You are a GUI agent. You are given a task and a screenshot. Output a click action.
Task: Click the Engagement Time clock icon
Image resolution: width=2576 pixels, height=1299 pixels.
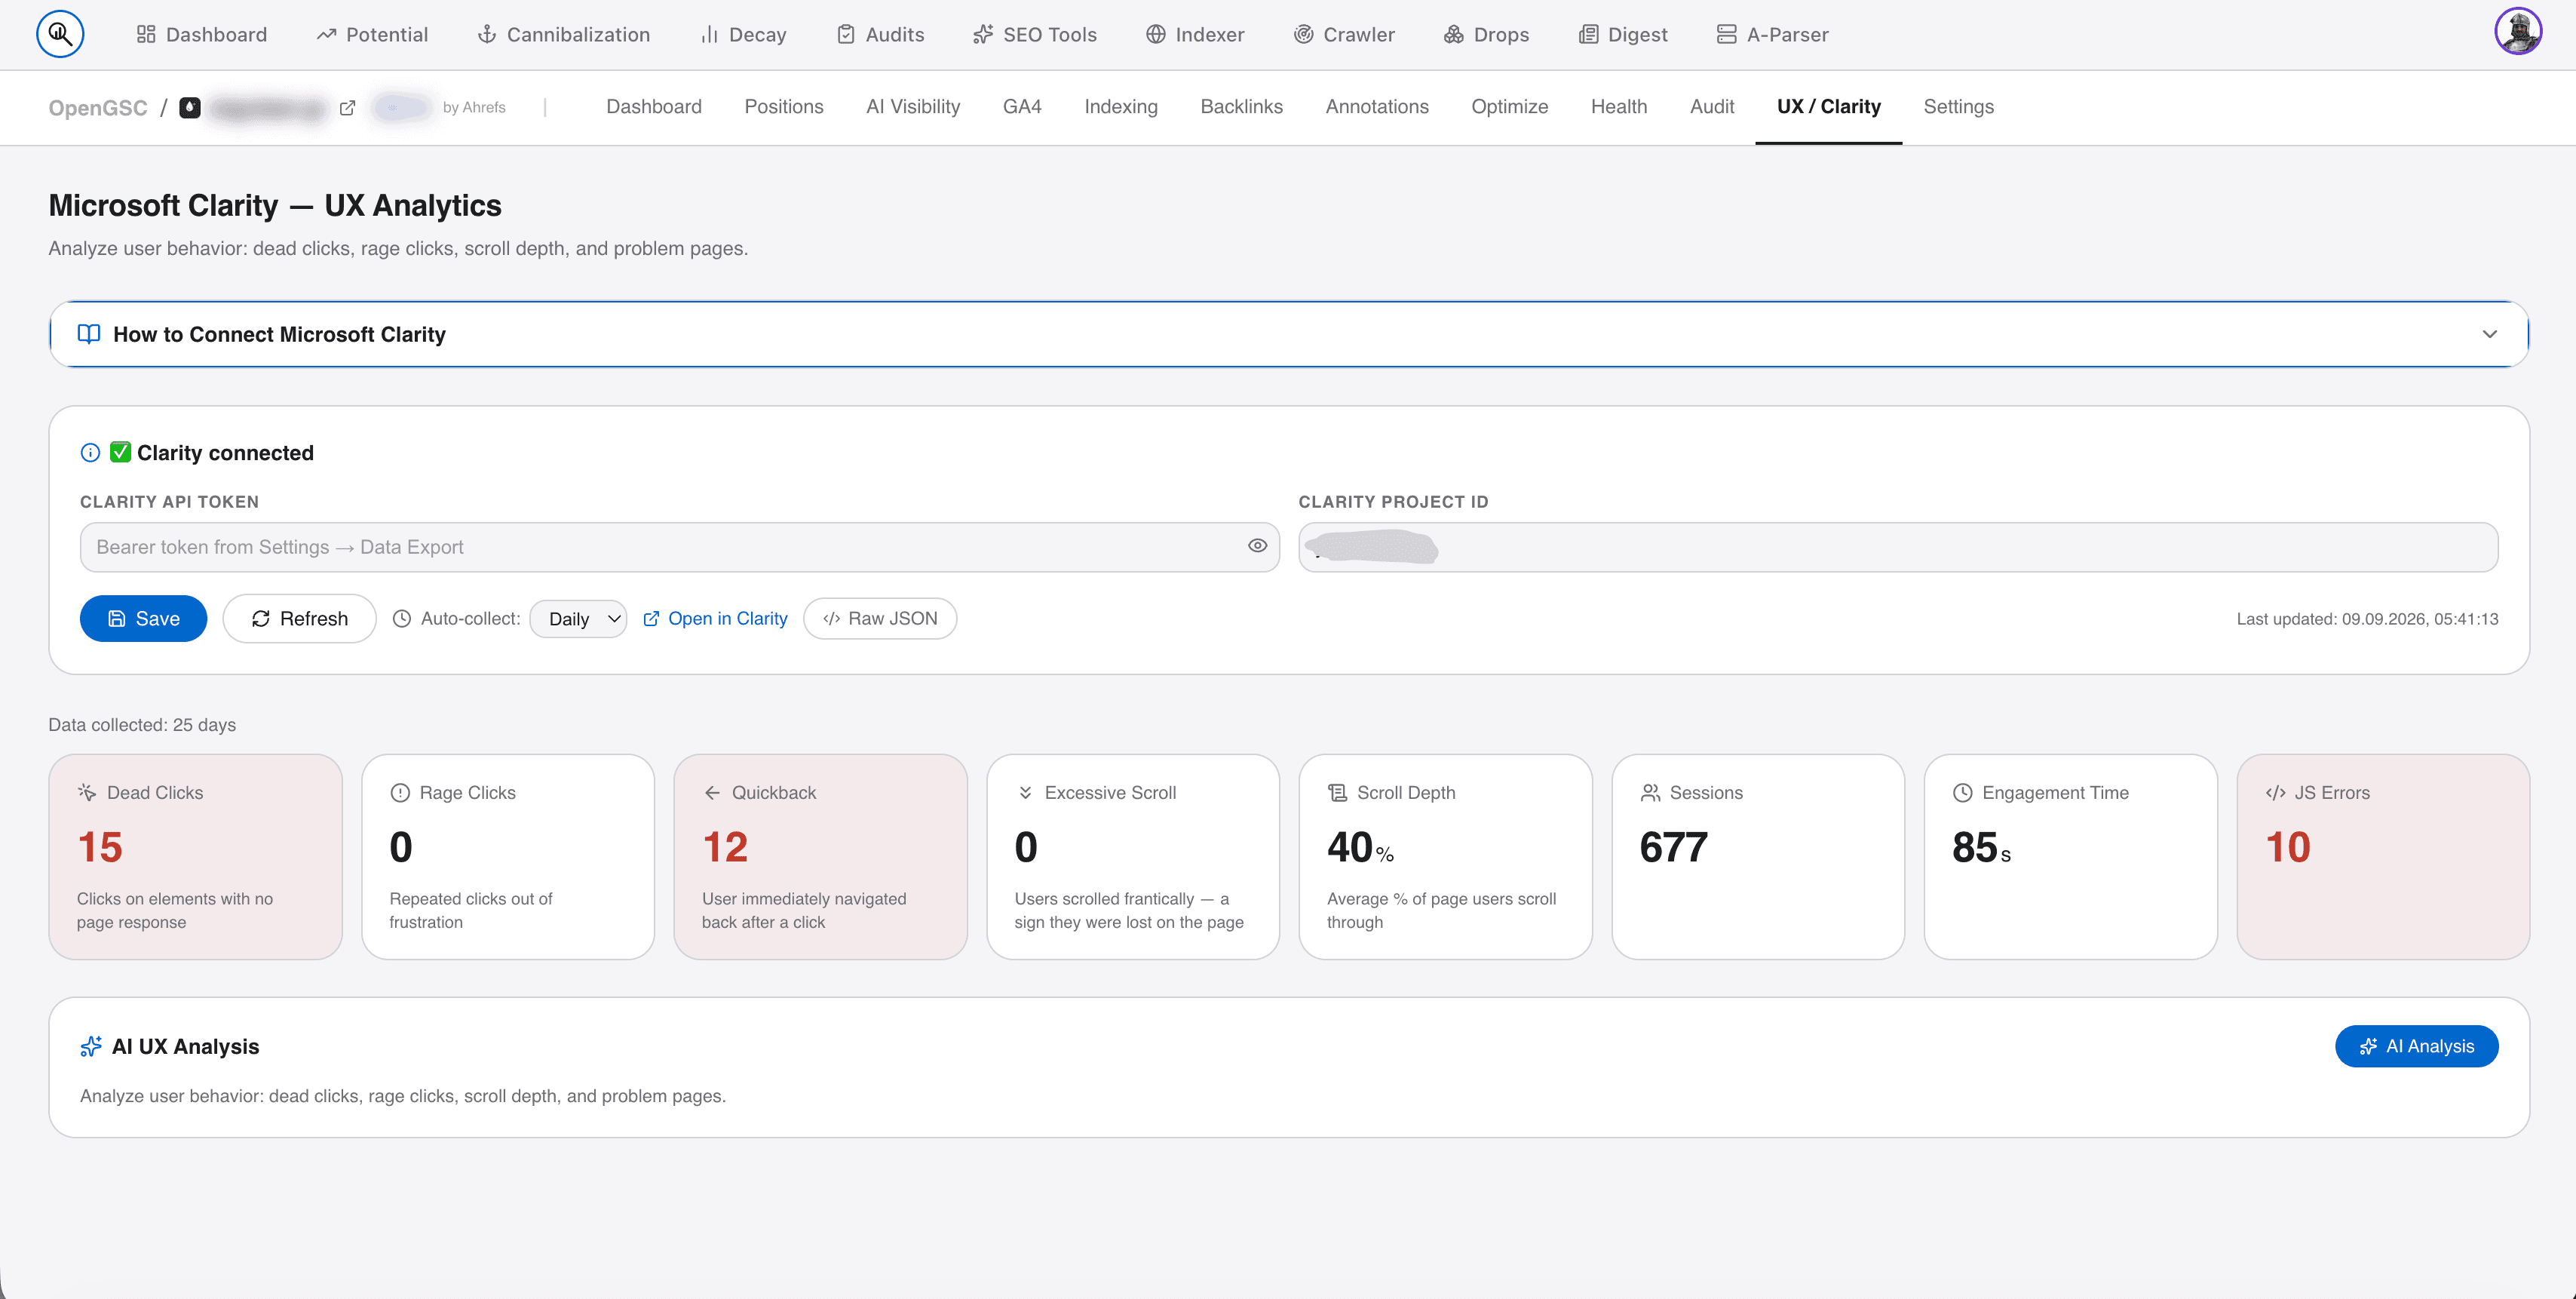click(1963, 793)
